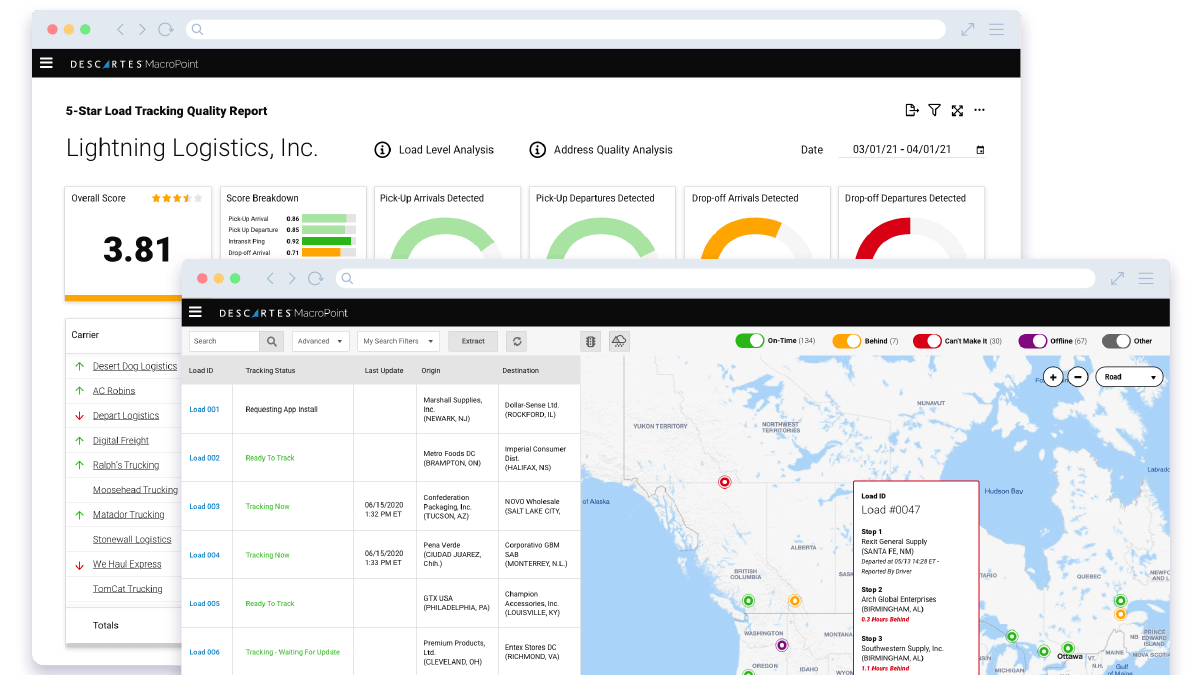Open the MacroPoint hamburger menu

(195, 311)
